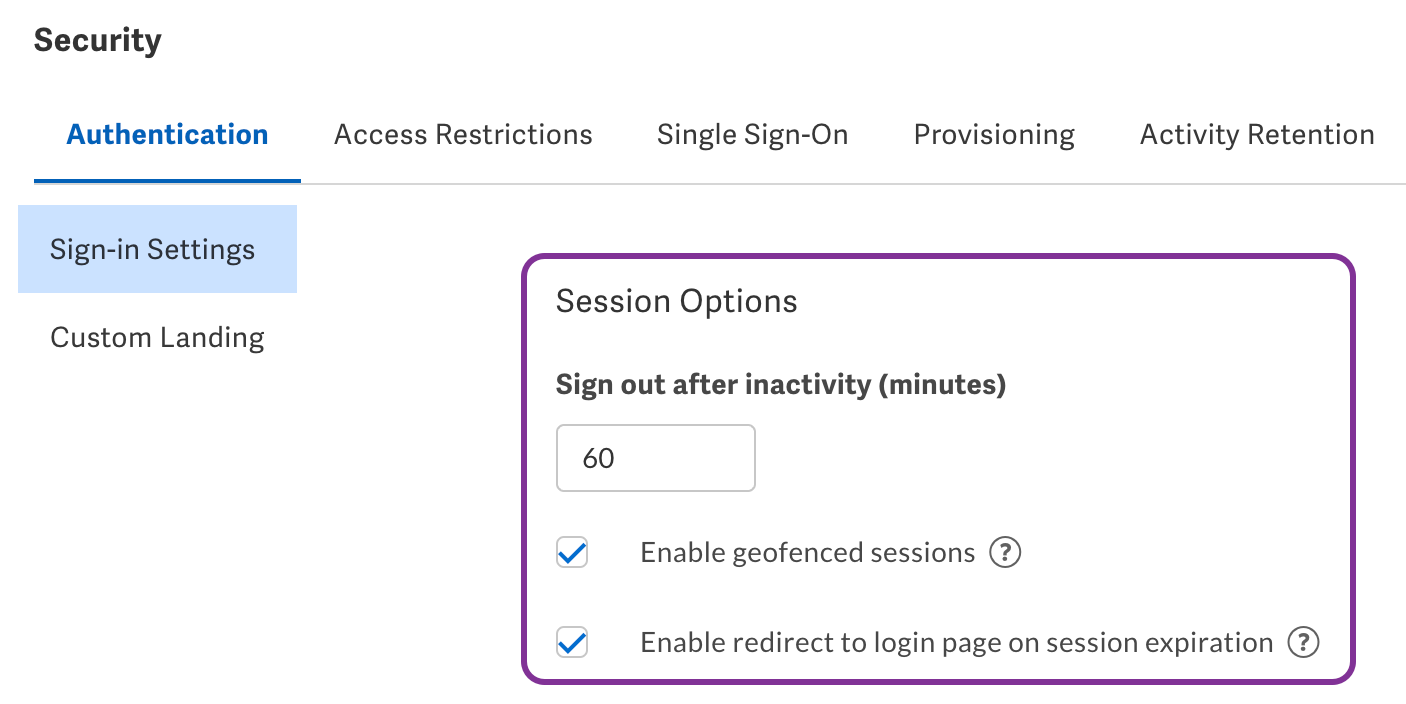Switch to the Access Restrictions tab
This screenshot has width=1406, height=704.
(x=462, y=134)
